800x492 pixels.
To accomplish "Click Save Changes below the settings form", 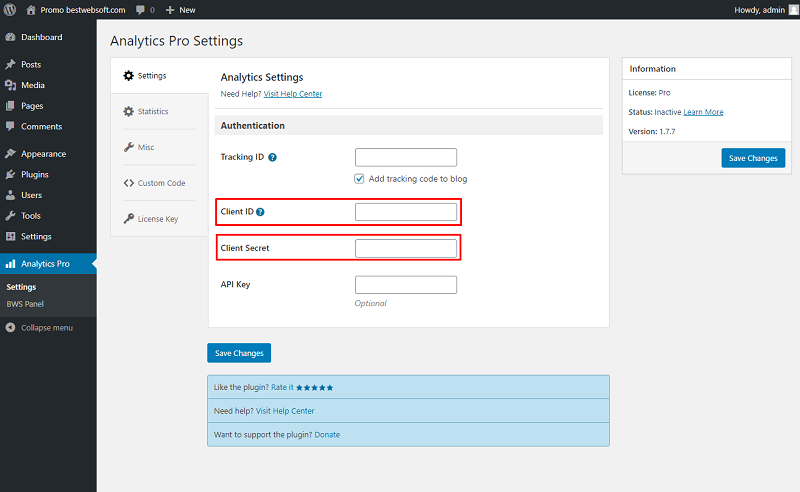I will (239, 353).
